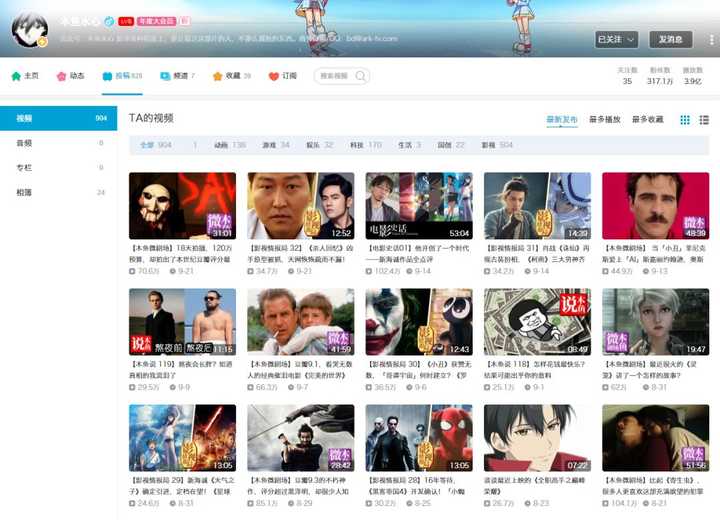Filter videos by 影视 504 category
This screenshot has width=720, height=520.
[x=497, y=145]
